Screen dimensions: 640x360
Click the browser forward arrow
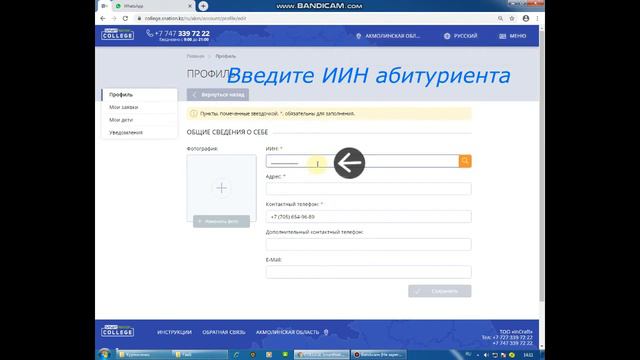coord(114,18)
